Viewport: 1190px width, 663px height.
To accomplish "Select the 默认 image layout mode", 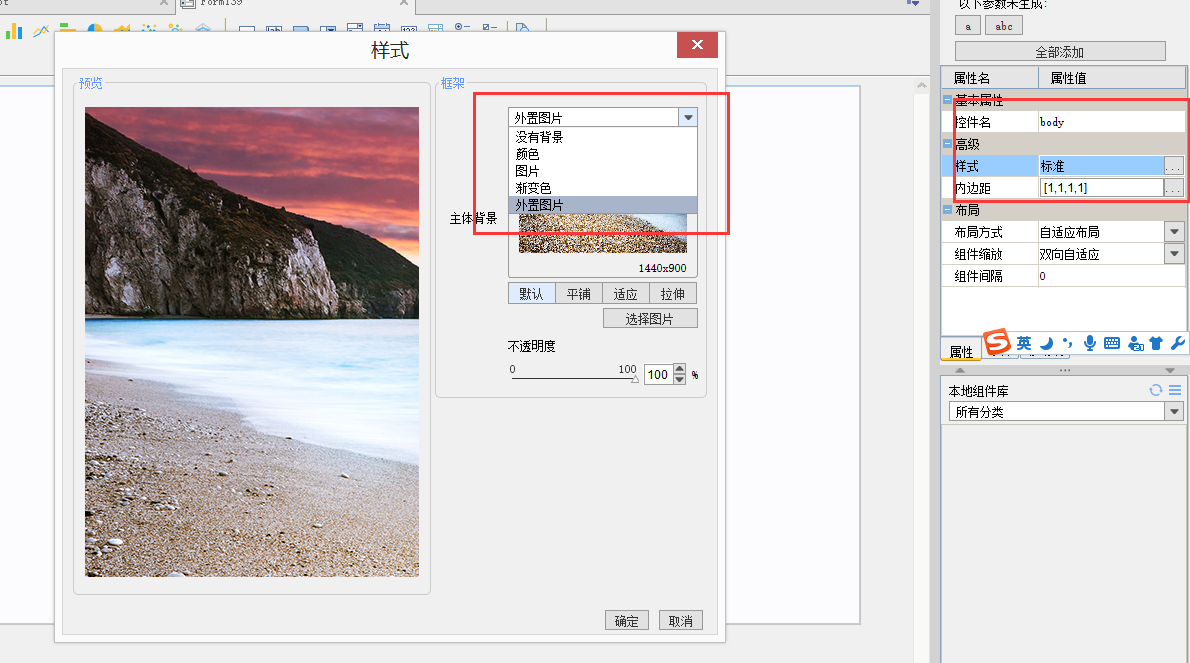I will tap(531, 294).
